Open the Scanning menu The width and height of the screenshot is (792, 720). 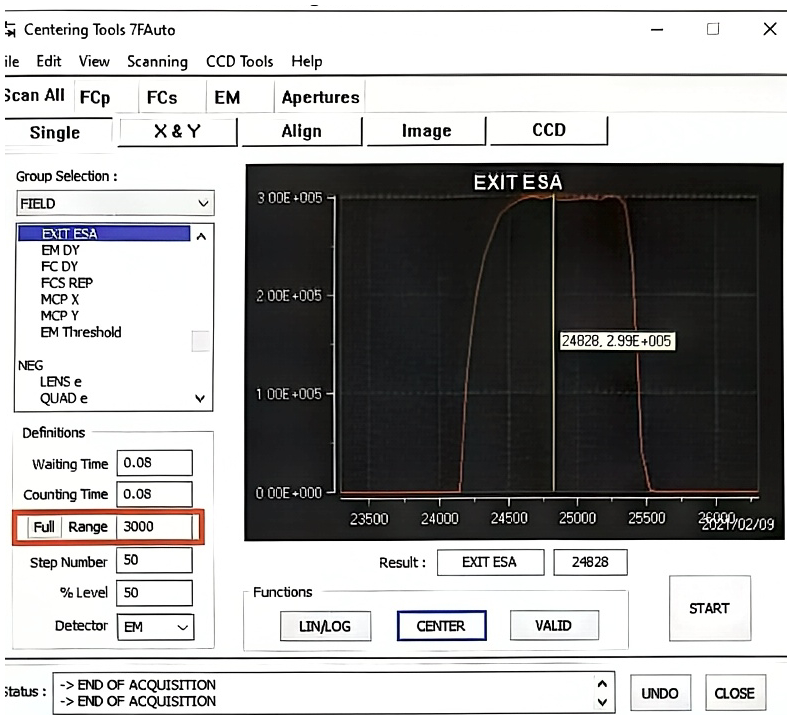[157, 61]
